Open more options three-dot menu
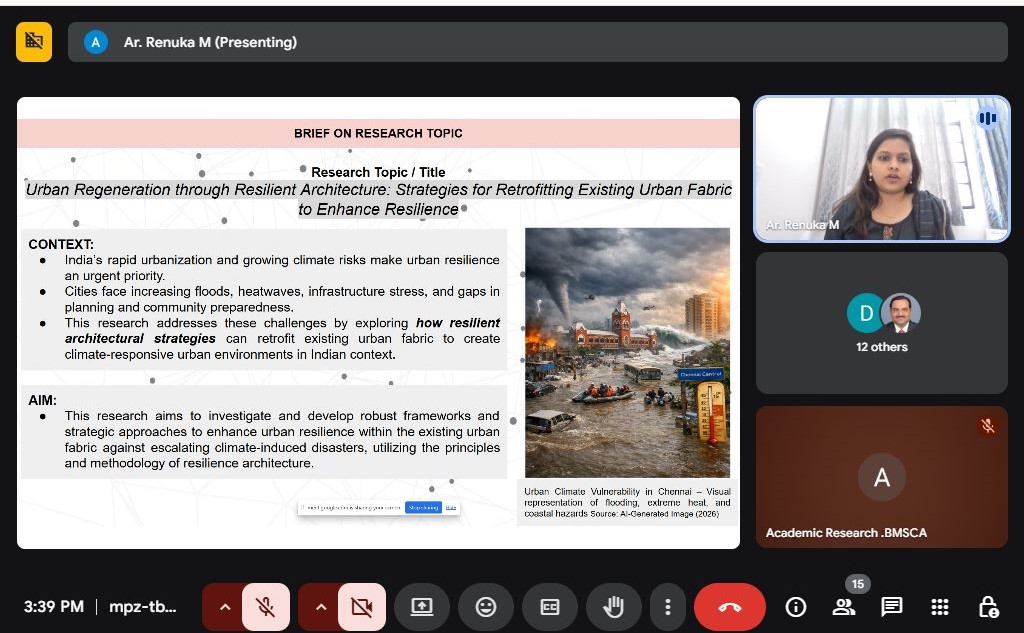Screen dimensions: 1024x633 (x=667, y=607)
